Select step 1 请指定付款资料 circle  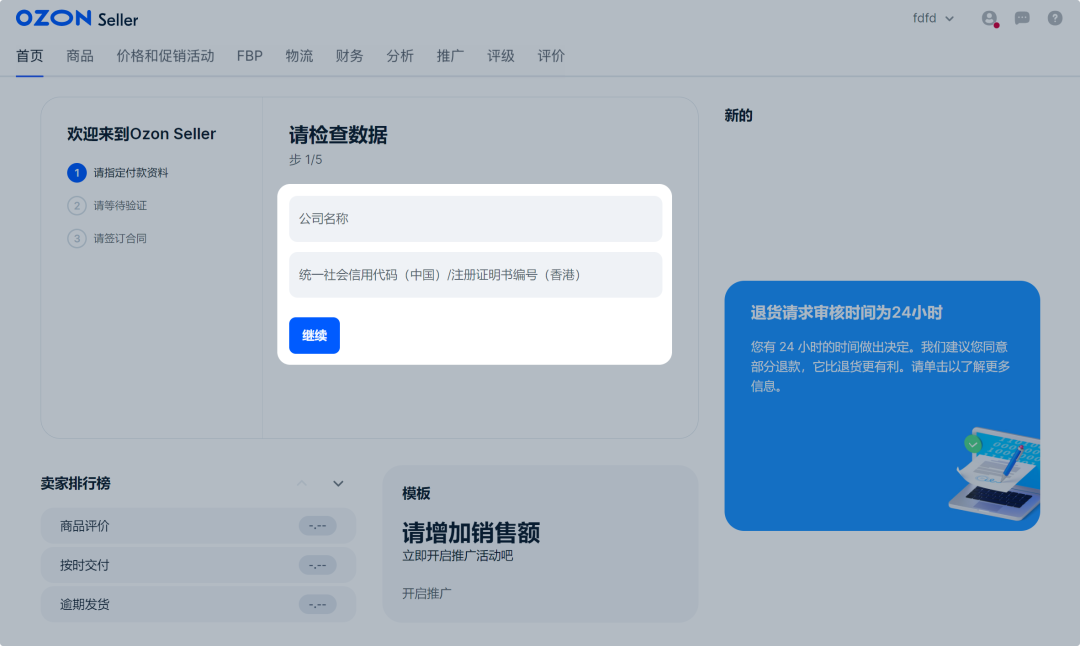coord(77,172)
